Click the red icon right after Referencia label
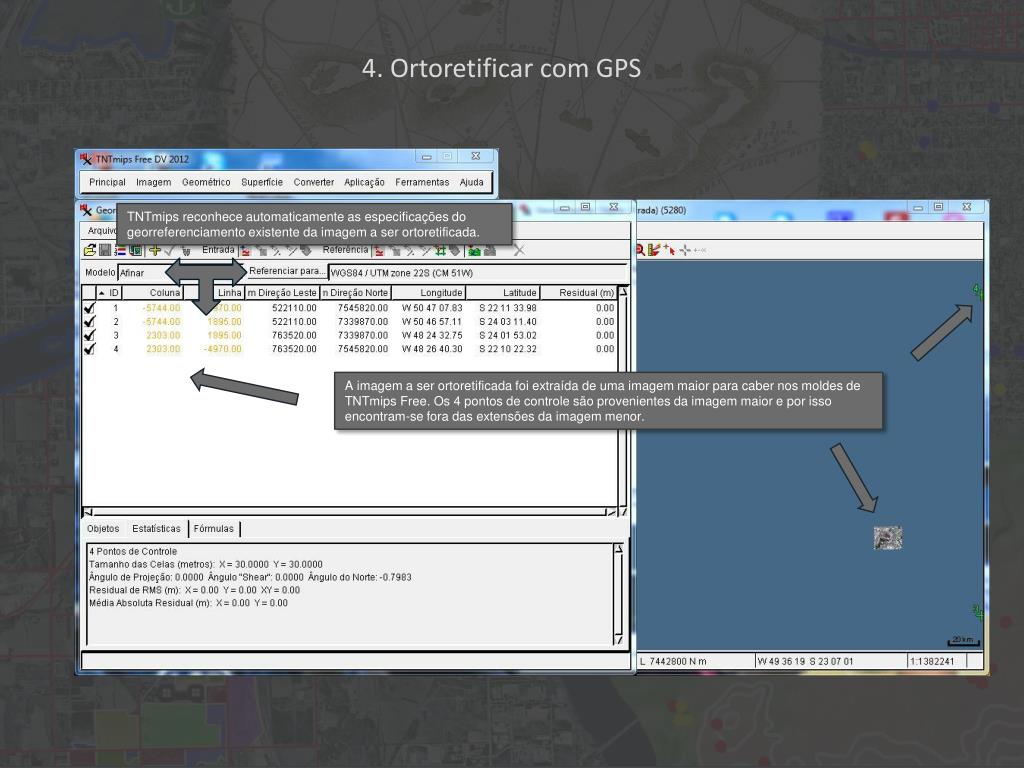Image resolution: width=1024 pixels, height=768 pixels. 379,251
